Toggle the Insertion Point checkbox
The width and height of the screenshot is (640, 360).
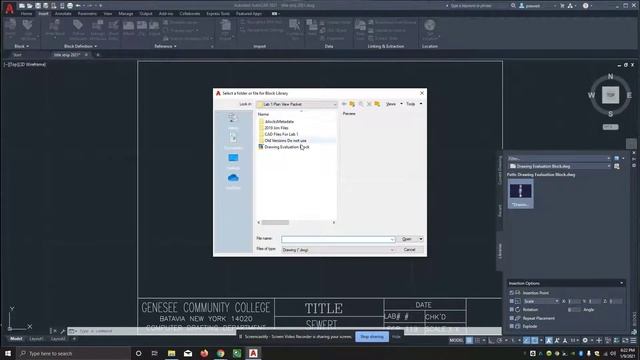[511, 293]
